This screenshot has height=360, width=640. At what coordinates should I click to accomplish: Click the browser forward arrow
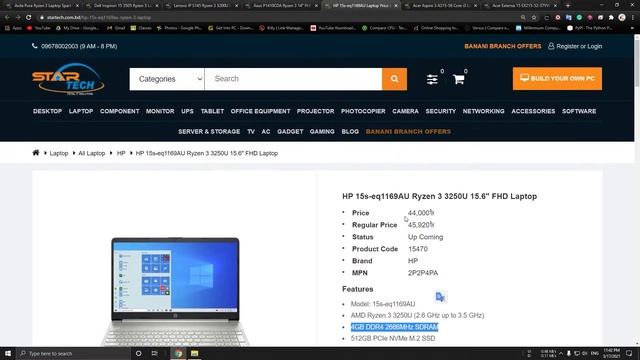(x=18, y=18)
